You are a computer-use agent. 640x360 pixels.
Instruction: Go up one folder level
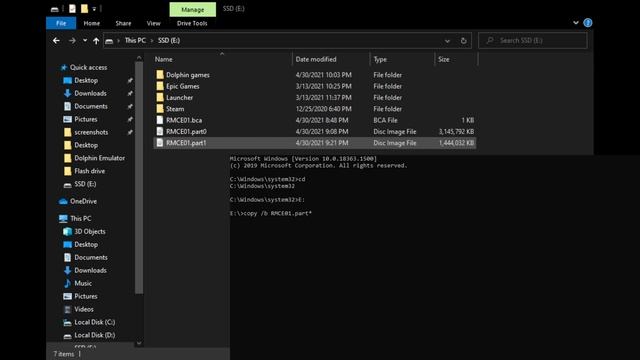coord(96,40)
